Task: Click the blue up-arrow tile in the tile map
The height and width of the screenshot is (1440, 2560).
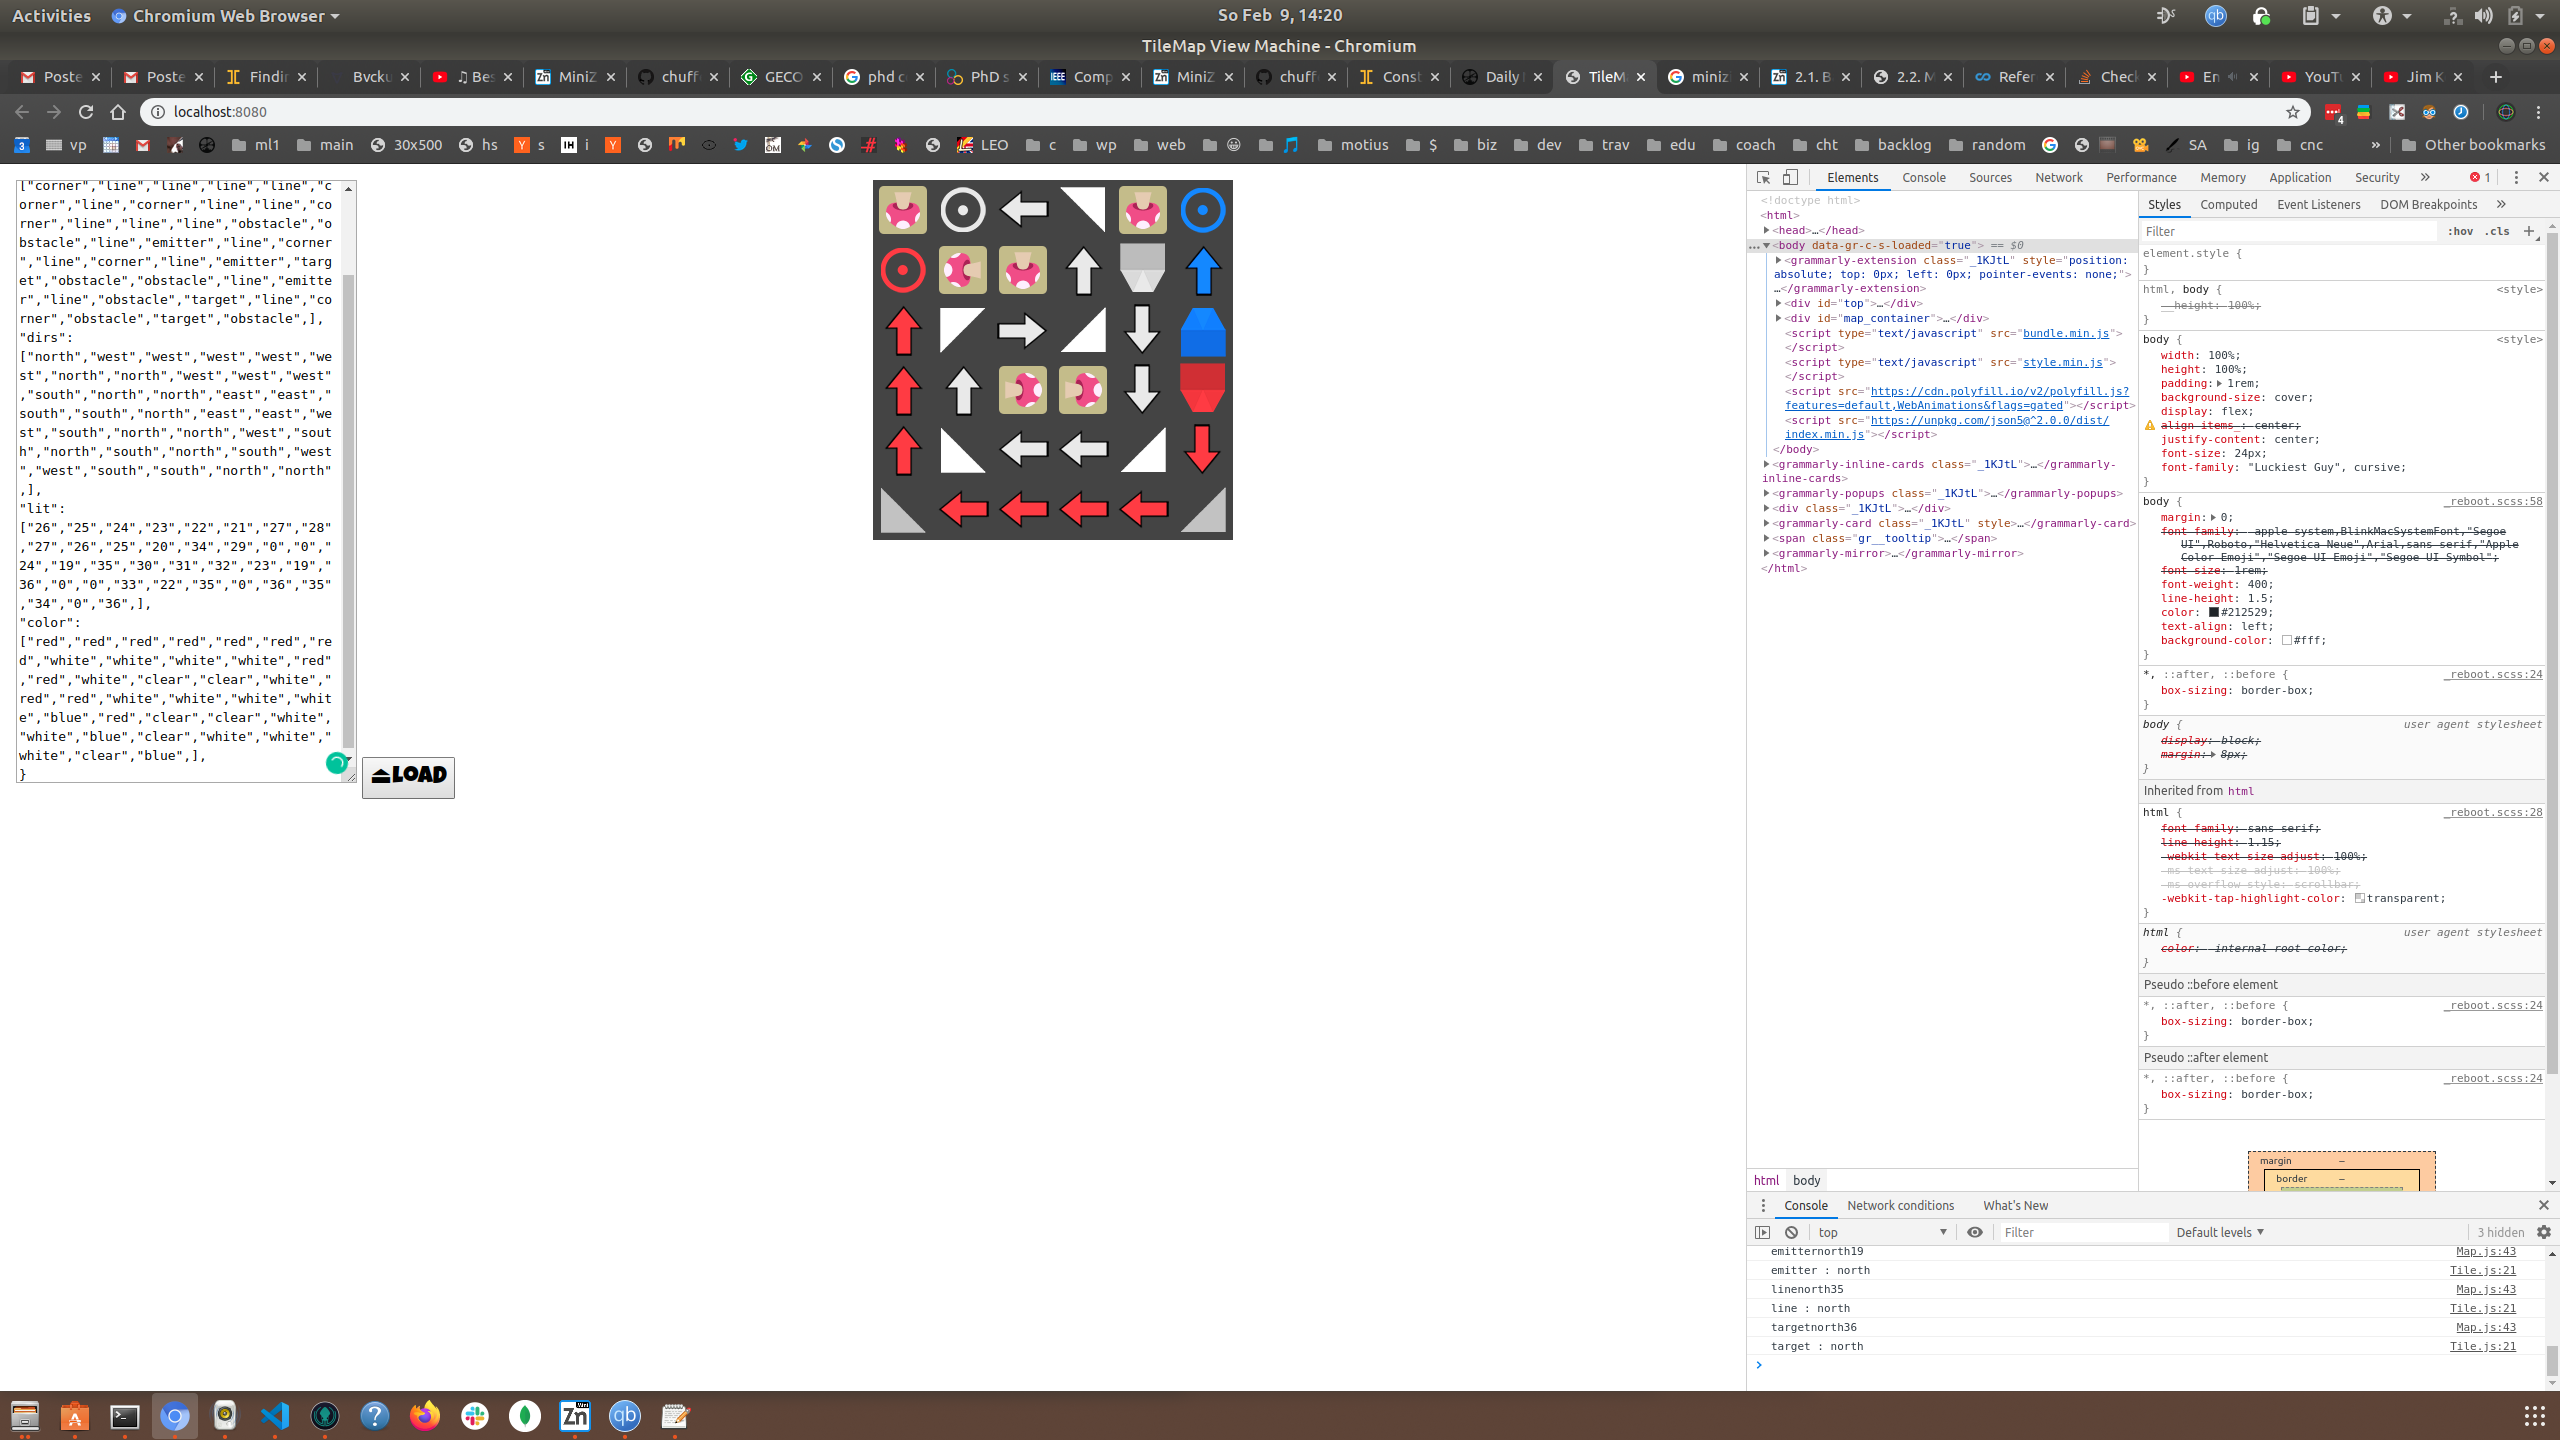Action: click(x=1202, y=270)
